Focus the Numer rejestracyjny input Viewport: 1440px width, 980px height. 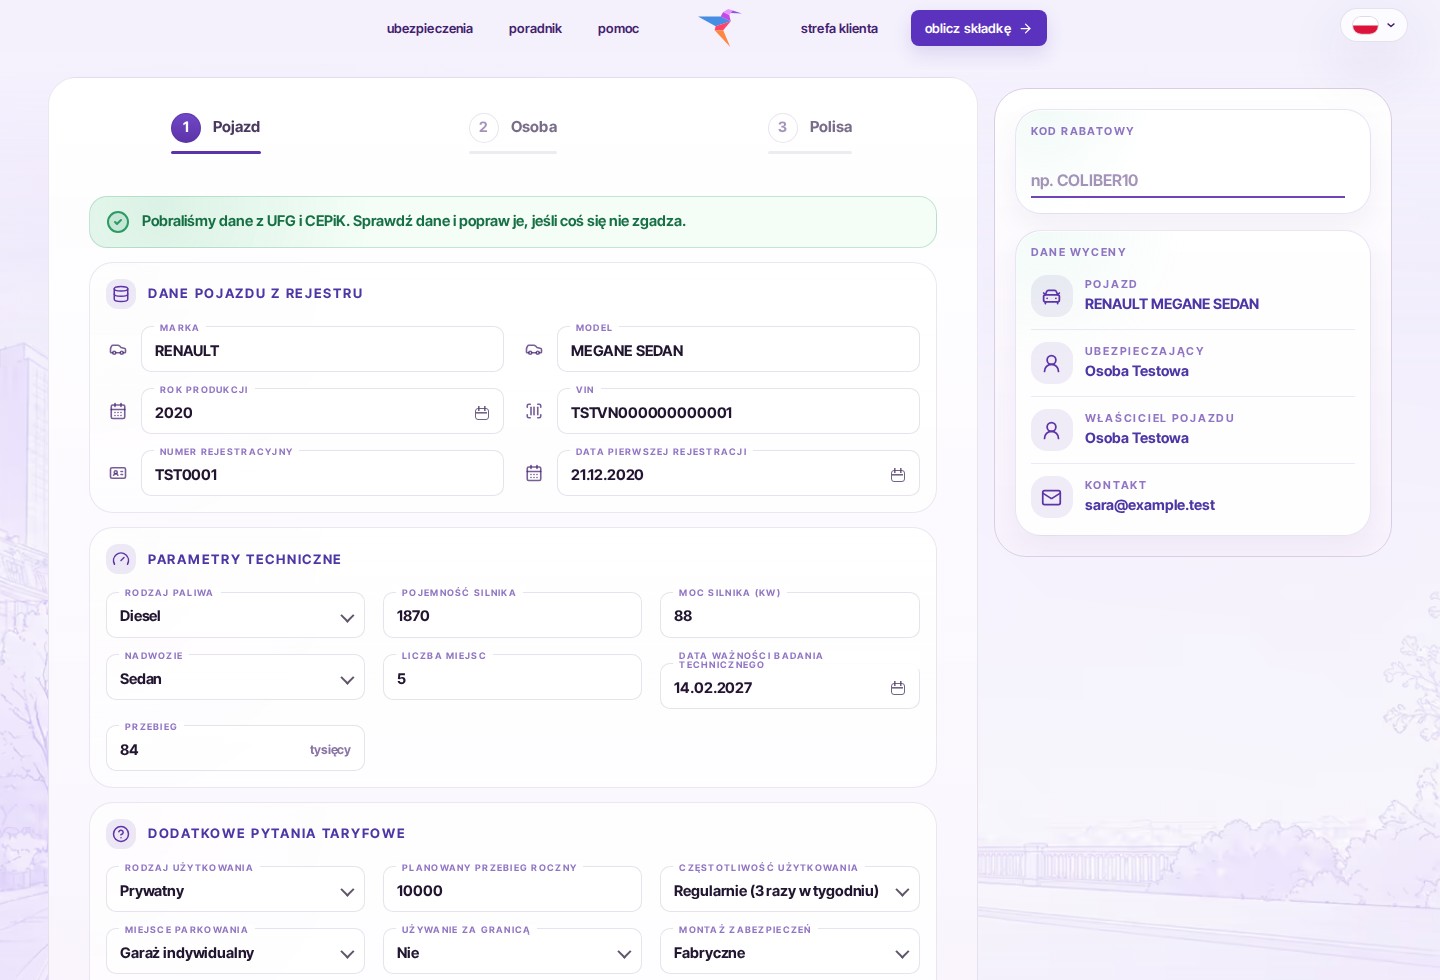coord(322,474)
